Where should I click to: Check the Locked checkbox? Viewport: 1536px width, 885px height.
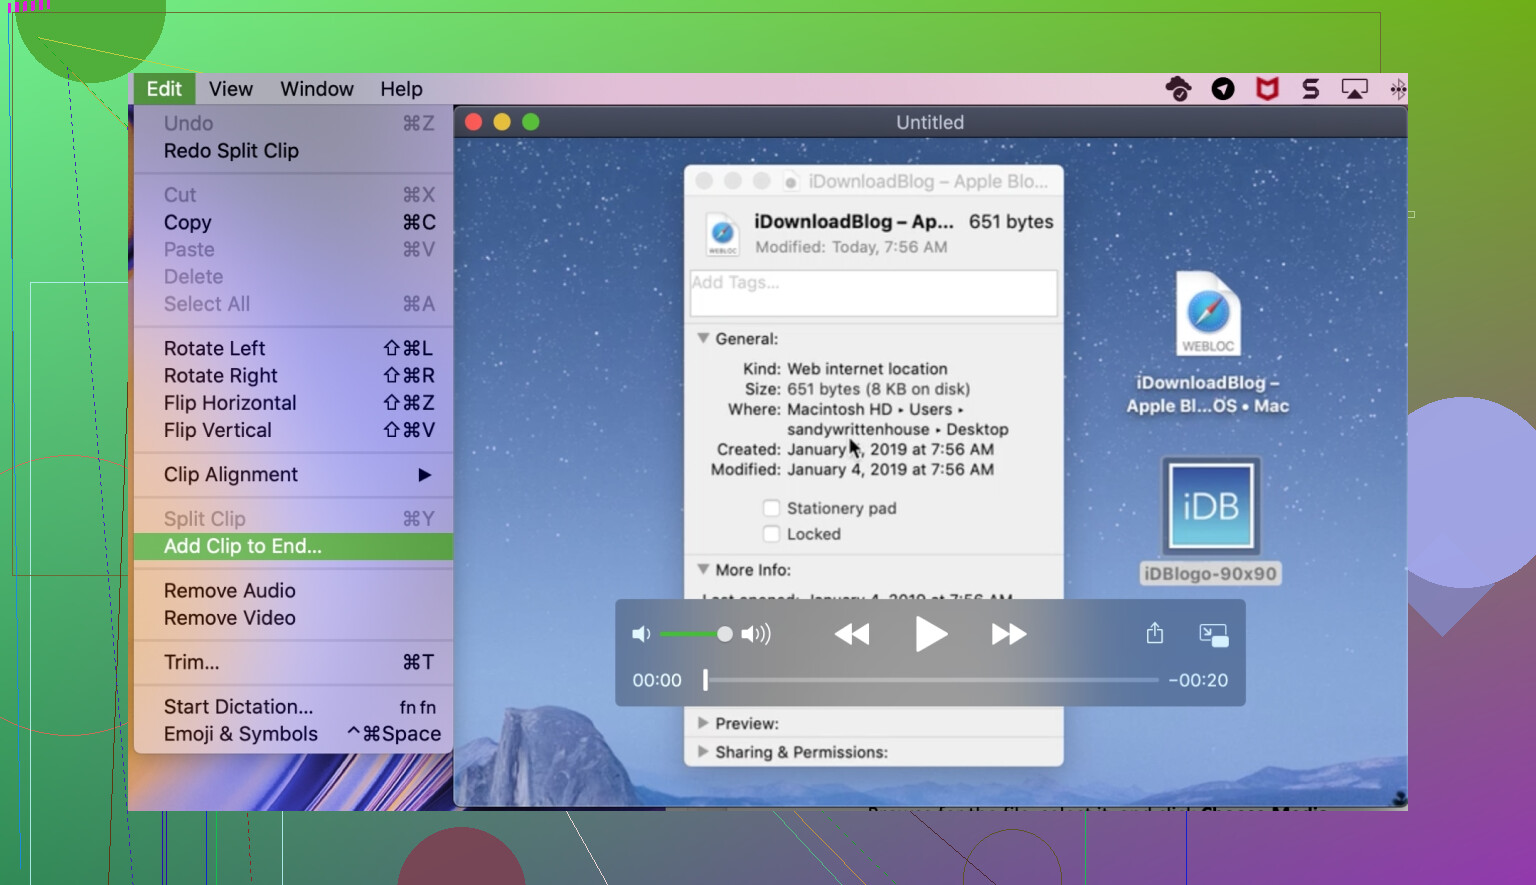click(x=771, y=534)
